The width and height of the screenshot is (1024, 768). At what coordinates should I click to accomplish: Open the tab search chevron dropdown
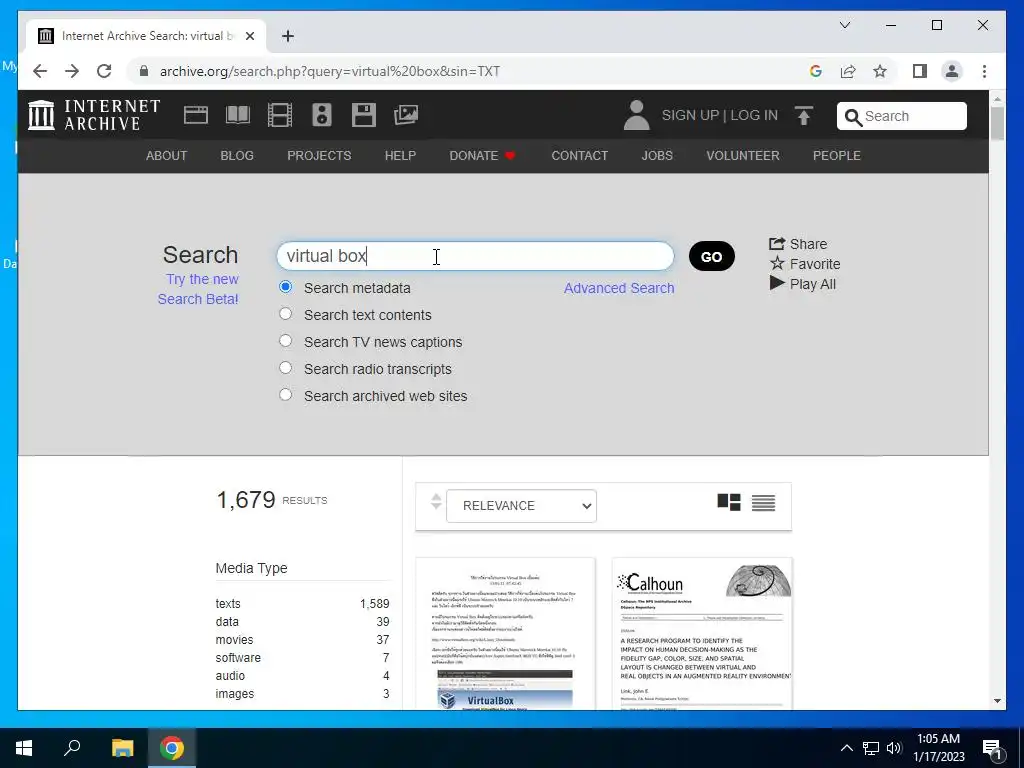coord(844,25)
